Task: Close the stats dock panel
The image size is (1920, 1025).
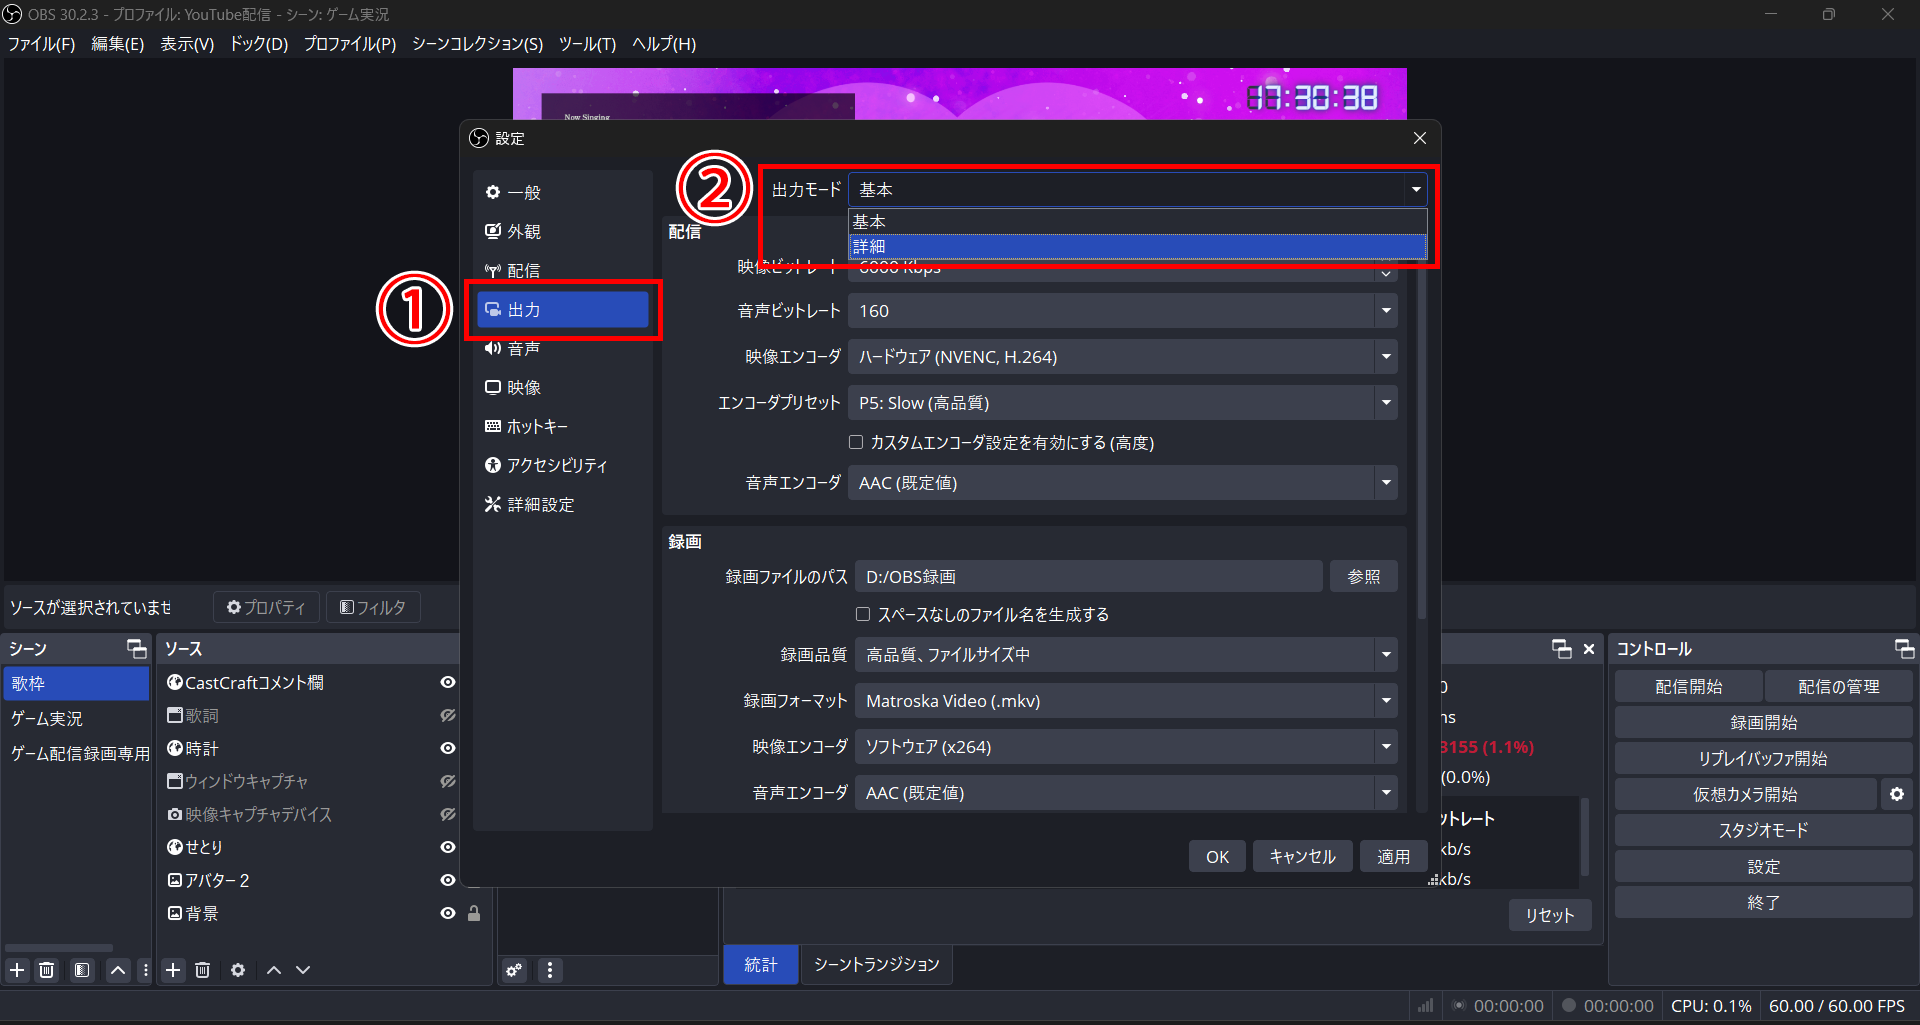Action: tap(1589, 649)
